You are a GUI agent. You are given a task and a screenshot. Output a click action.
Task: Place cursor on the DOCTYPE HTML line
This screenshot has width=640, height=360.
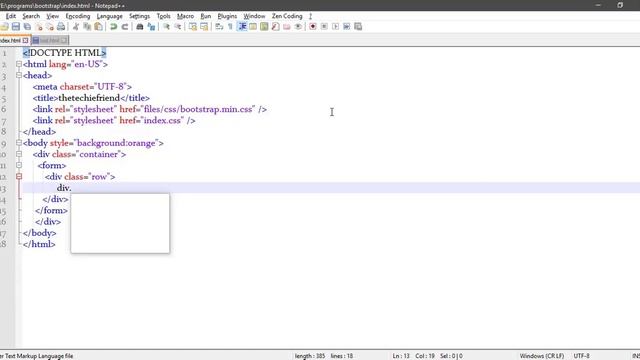pos(64,53)
